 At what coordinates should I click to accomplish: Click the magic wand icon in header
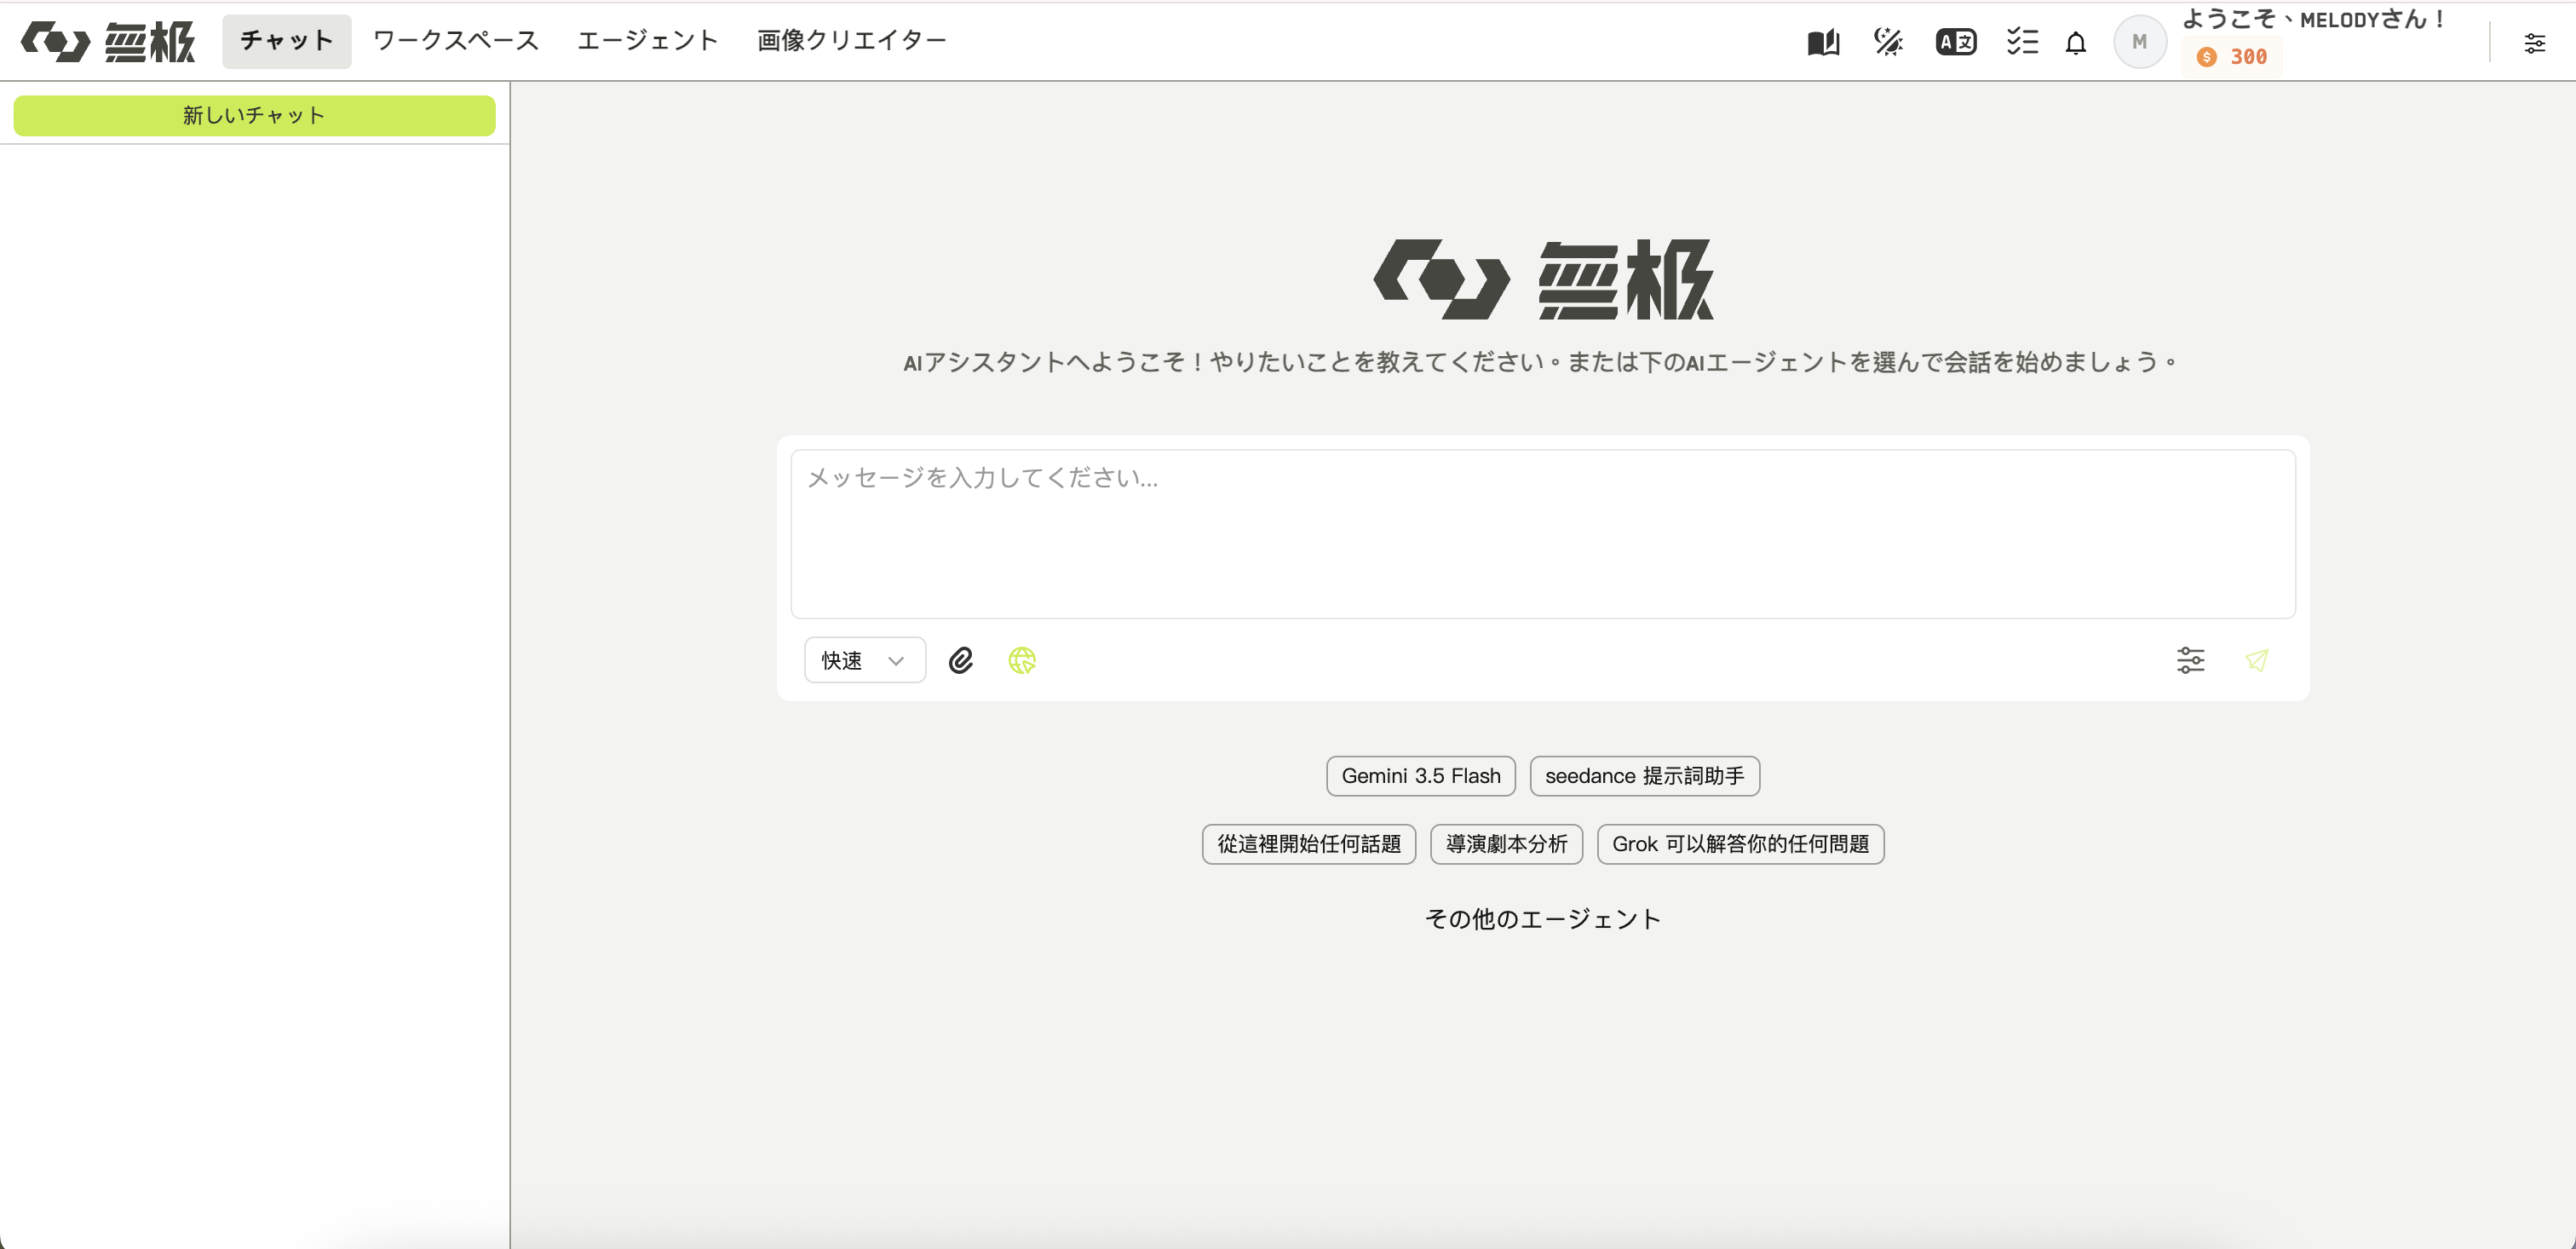tap(1888, 42)
